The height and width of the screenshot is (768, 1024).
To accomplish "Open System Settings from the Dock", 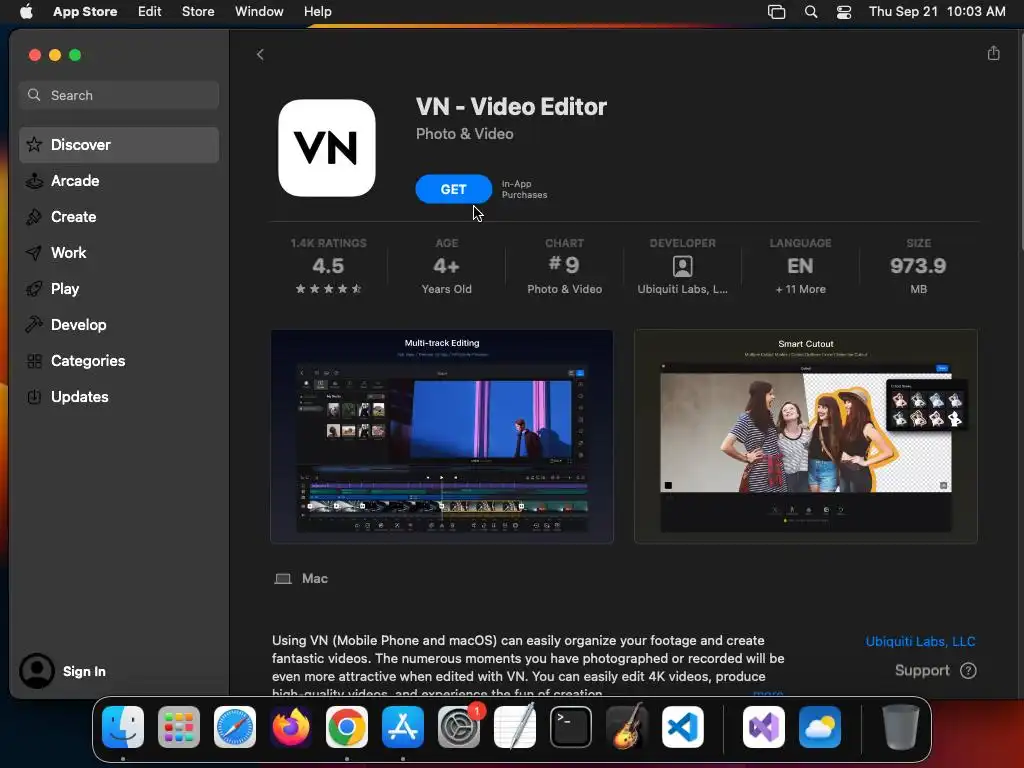I will point(459,727).
